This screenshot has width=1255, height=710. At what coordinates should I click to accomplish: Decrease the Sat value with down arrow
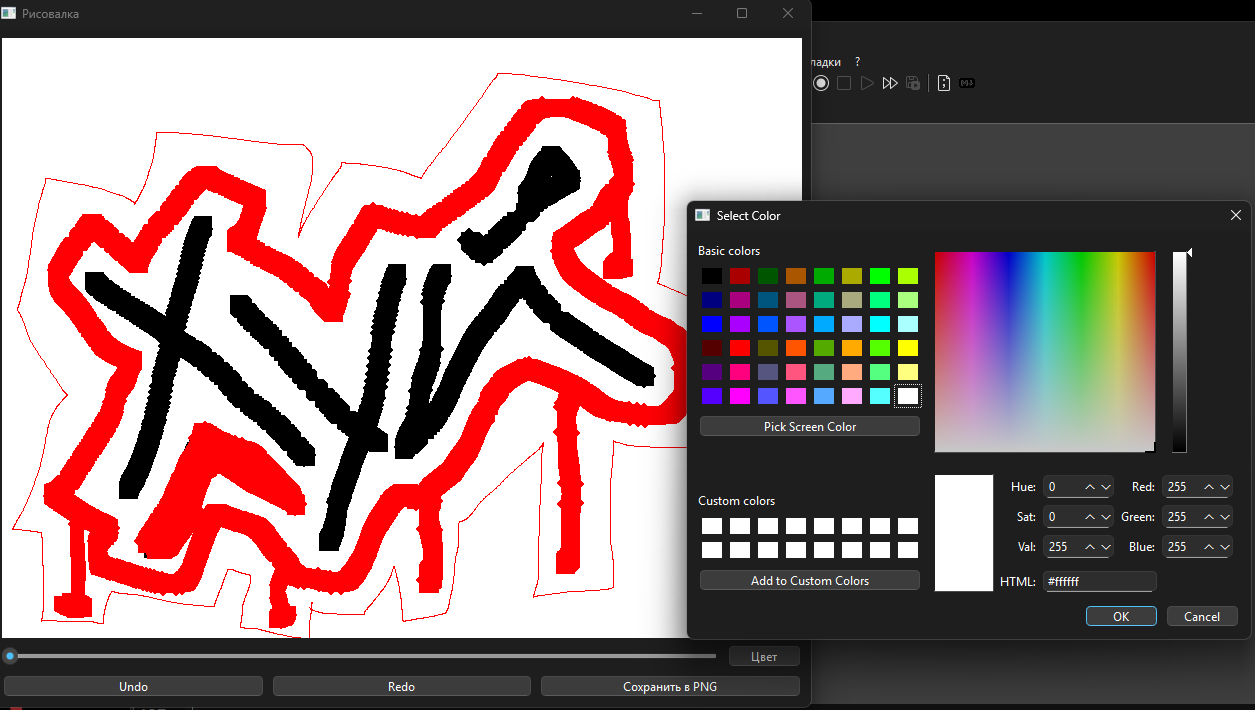[x=1105, y=517]
